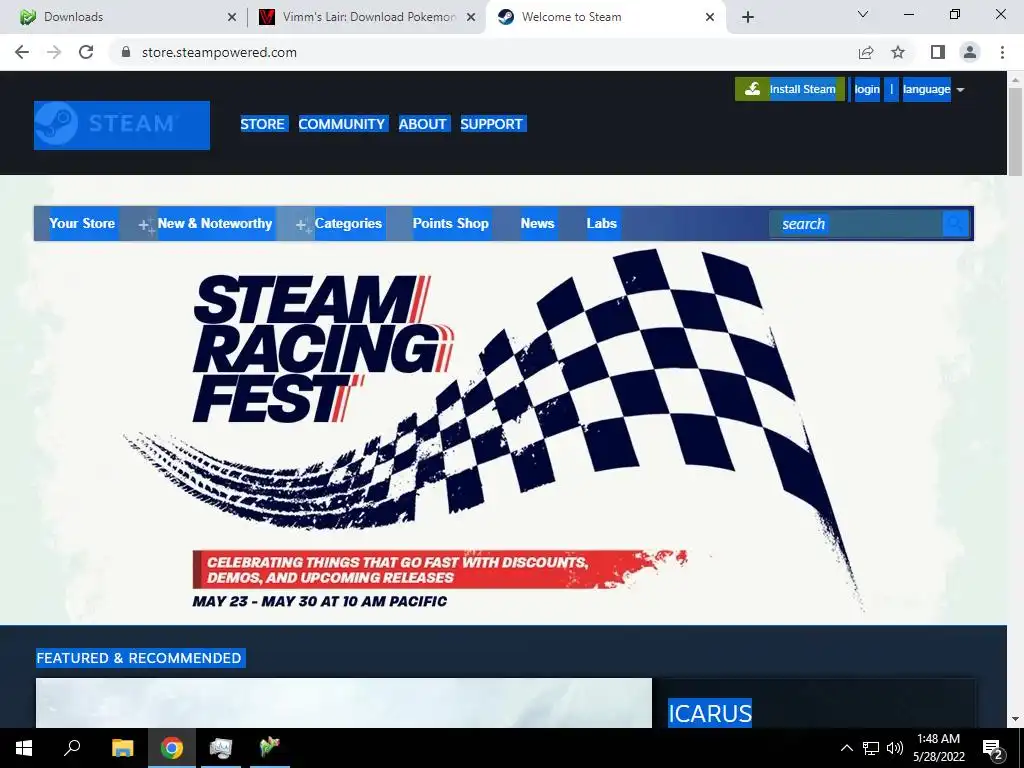The image size is (1024, 768).
Task: Open the Chrome profile avatar
Action: click(970, 52)
